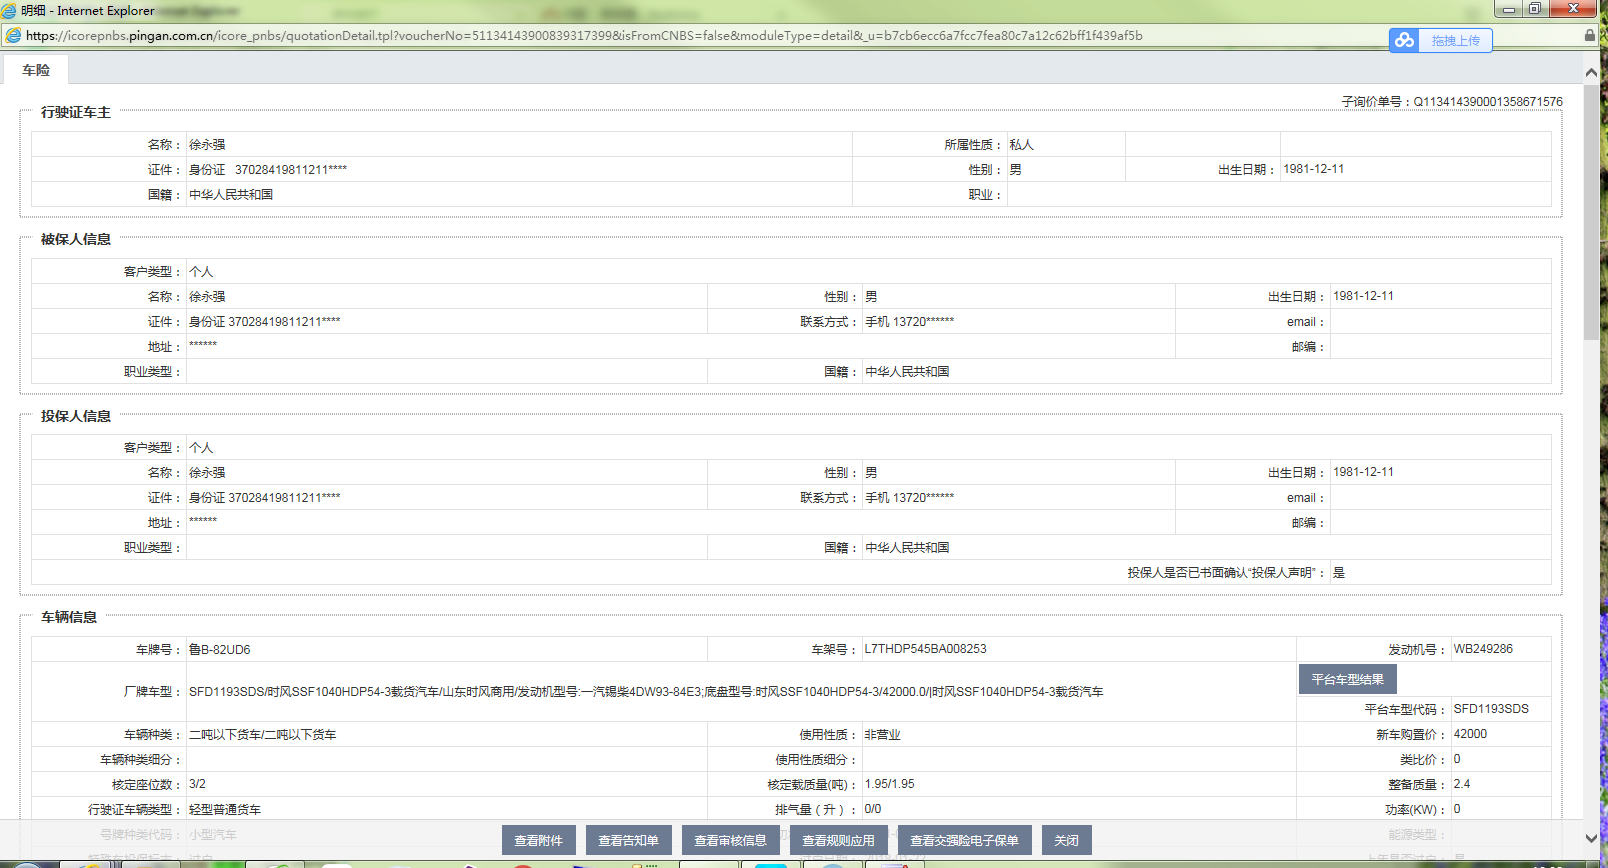Click the 投保人信息 section heading
1608x868 pixels.
point(76,416)
